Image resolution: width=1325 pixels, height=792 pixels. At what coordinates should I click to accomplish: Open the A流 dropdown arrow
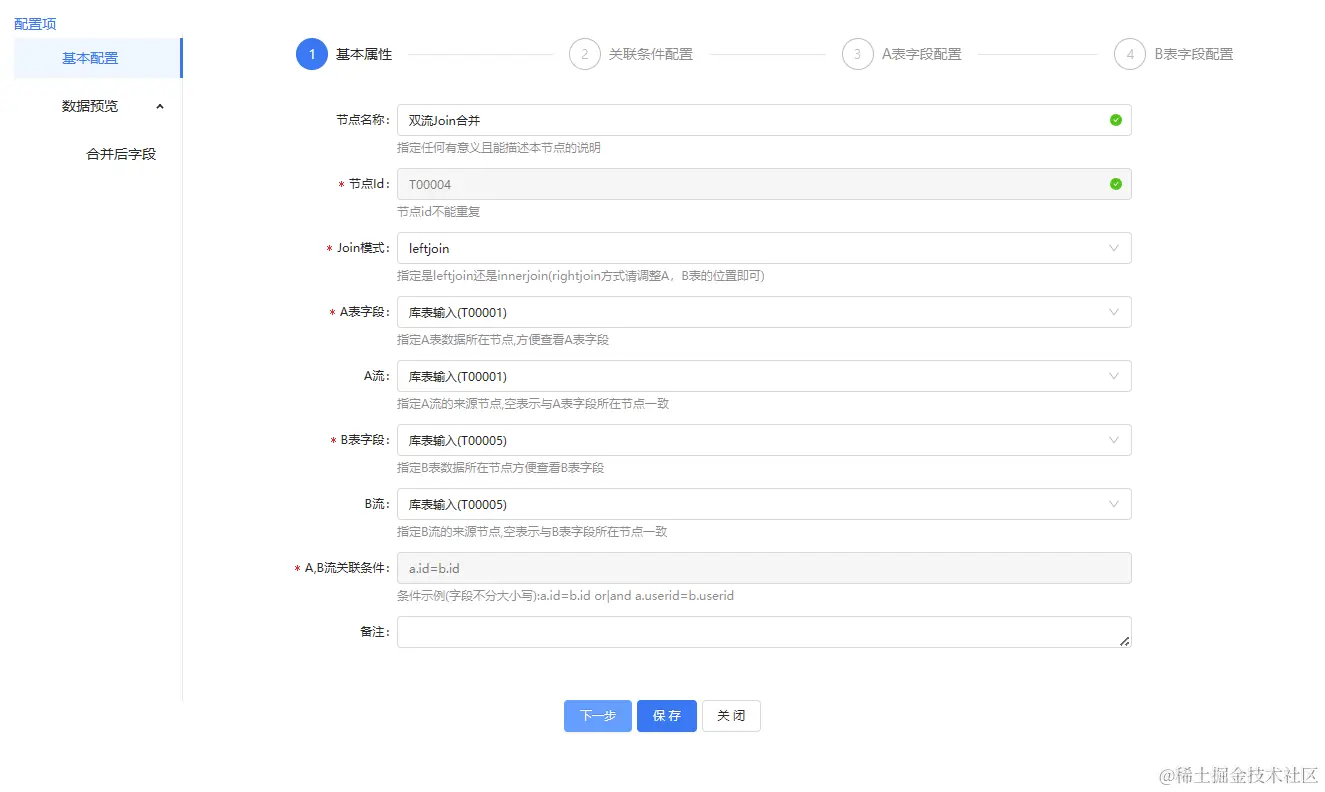[1114, 376]
